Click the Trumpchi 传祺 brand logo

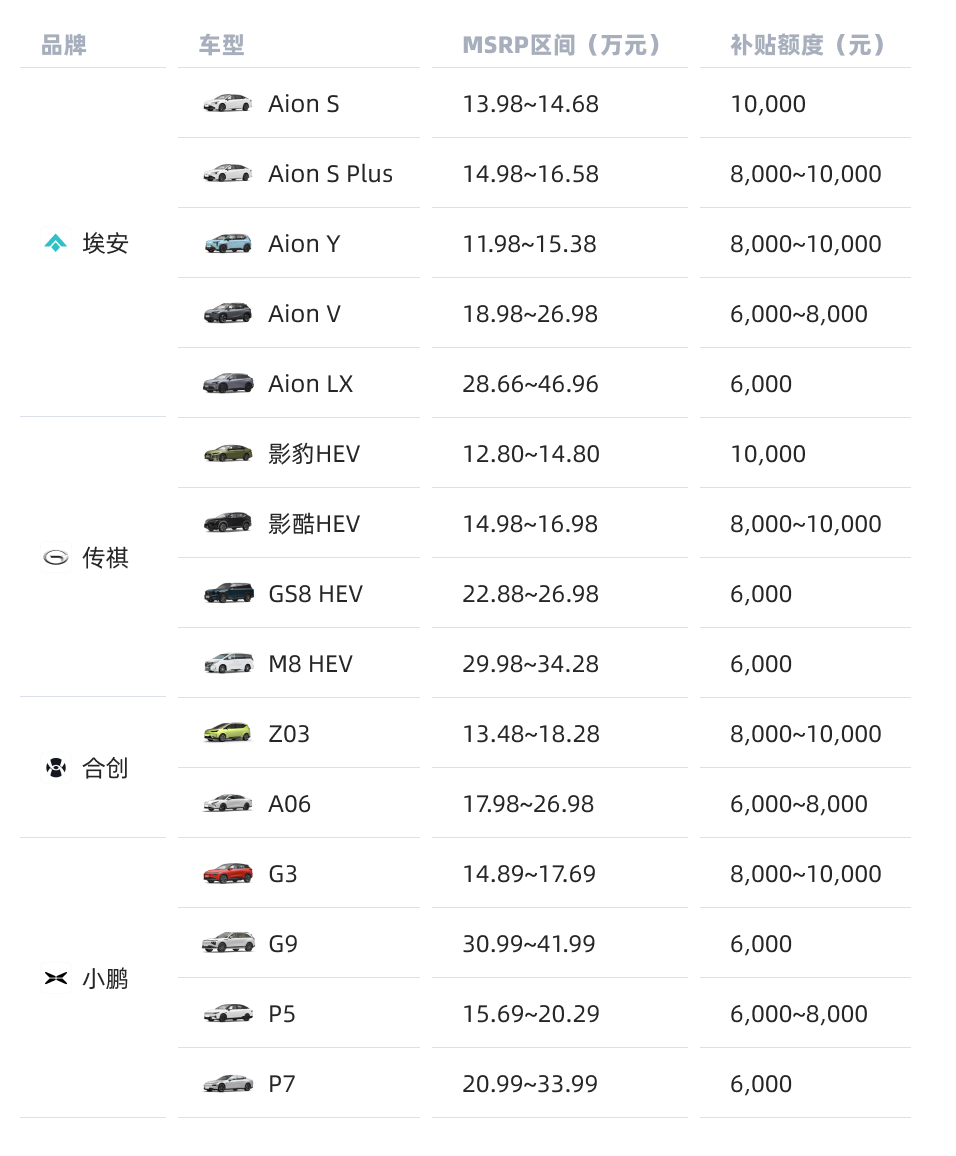click(x=56, y=558)
